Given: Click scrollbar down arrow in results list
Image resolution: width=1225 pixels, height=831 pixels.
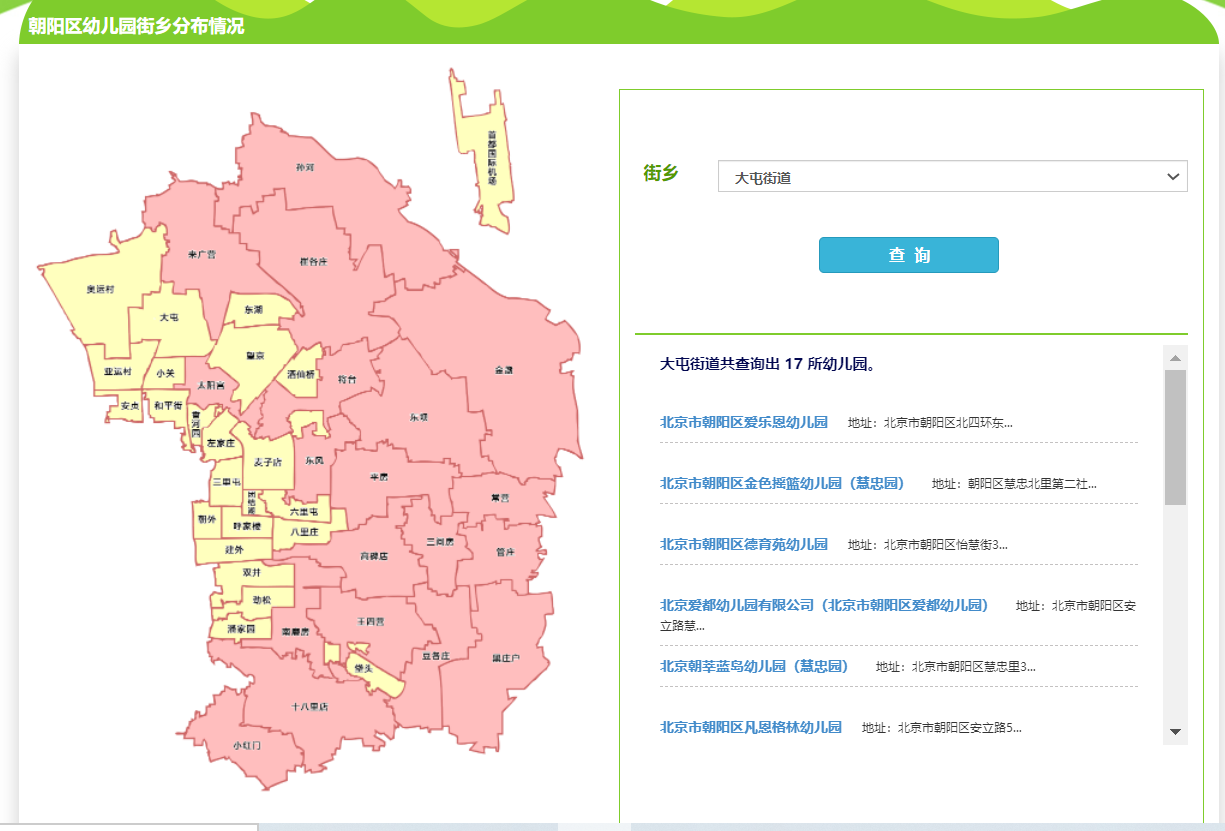Looking at the screenshot, I should tap(1175, 732).
